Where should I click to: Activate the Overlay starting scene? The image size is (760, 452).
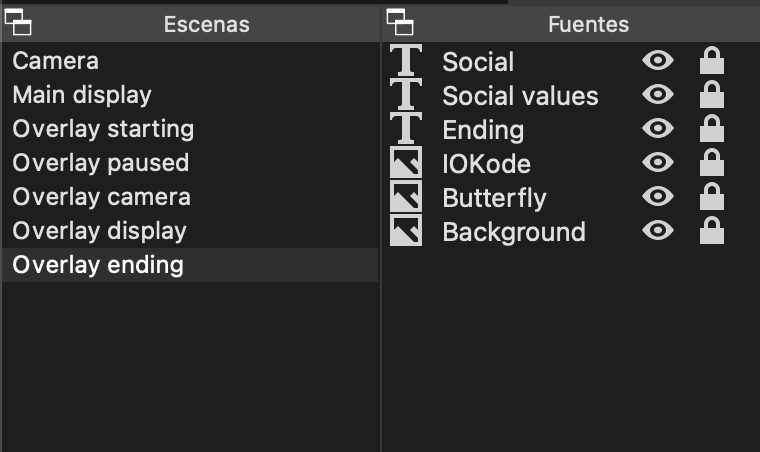click(103, 129)
